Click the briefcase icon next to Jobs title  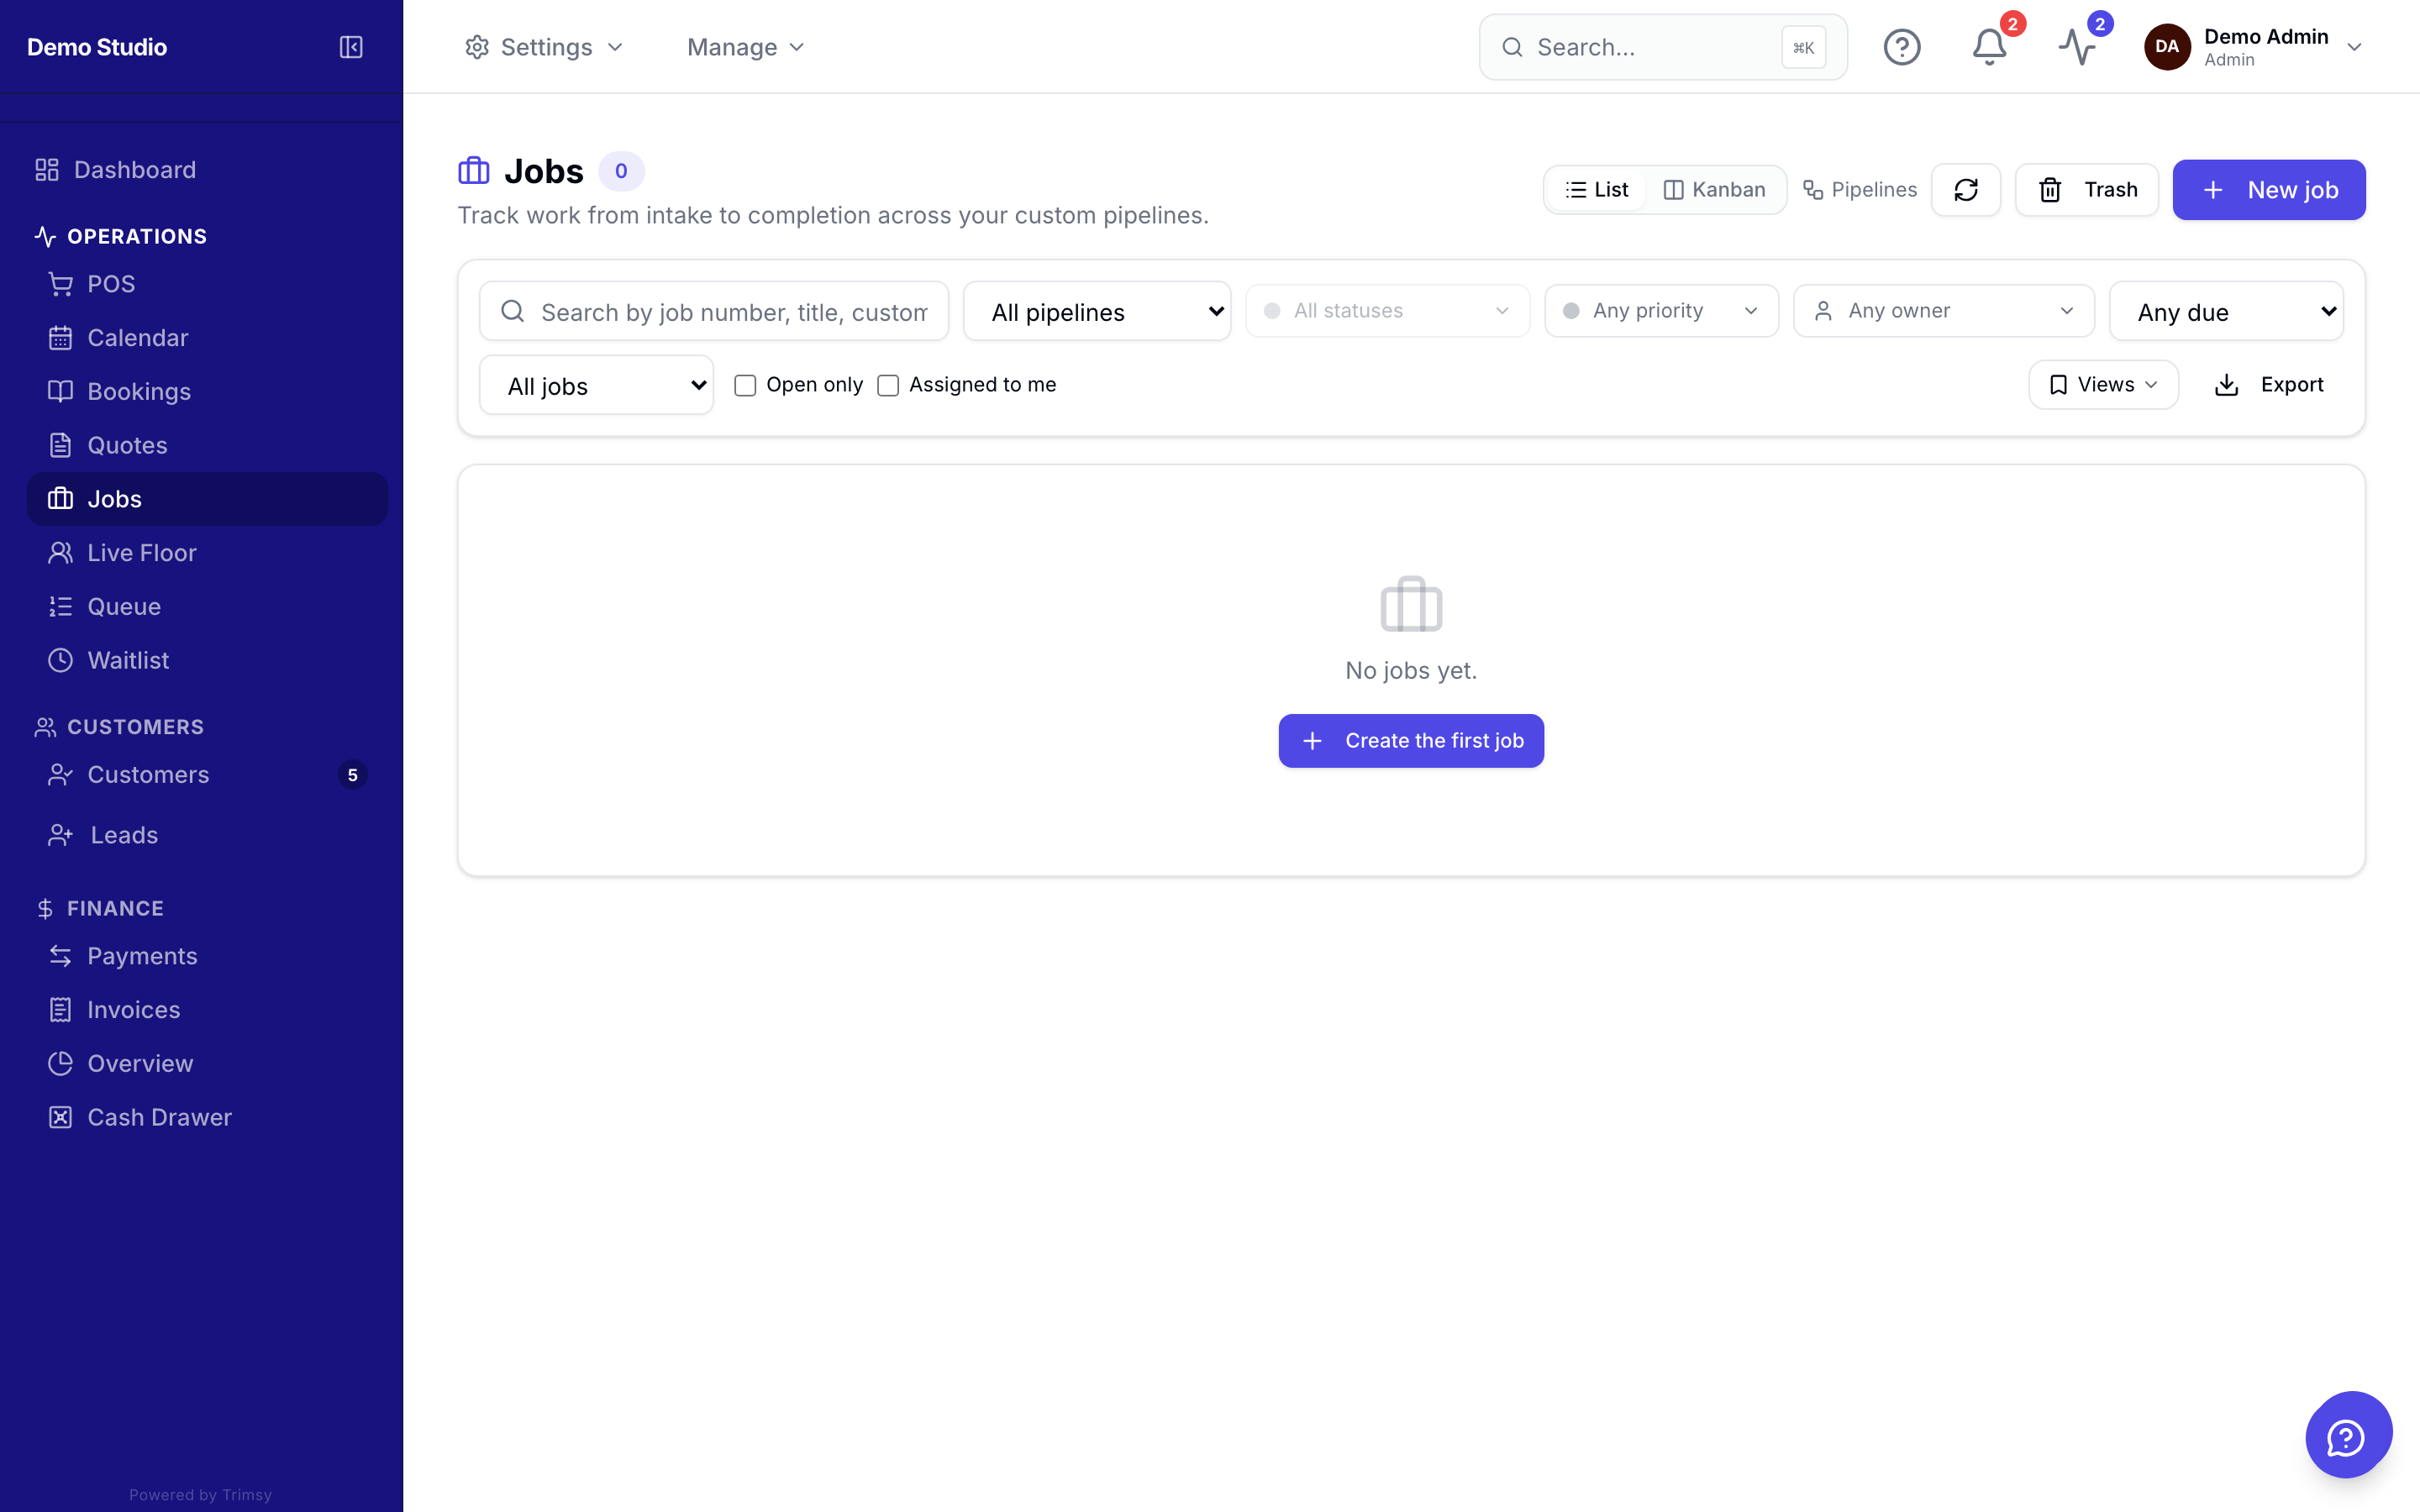click(474, 171)
